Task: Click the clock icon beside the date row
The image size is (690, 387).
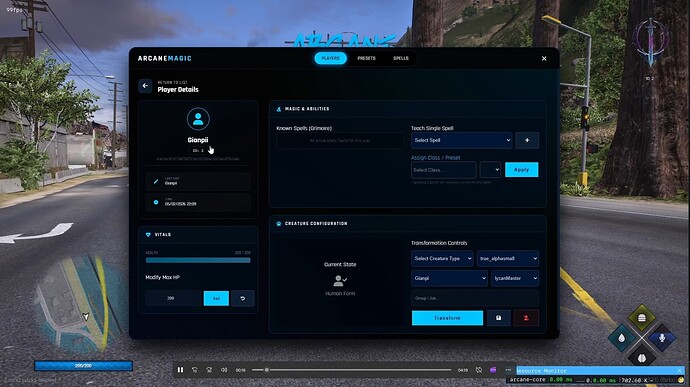Action: point(156,202)
